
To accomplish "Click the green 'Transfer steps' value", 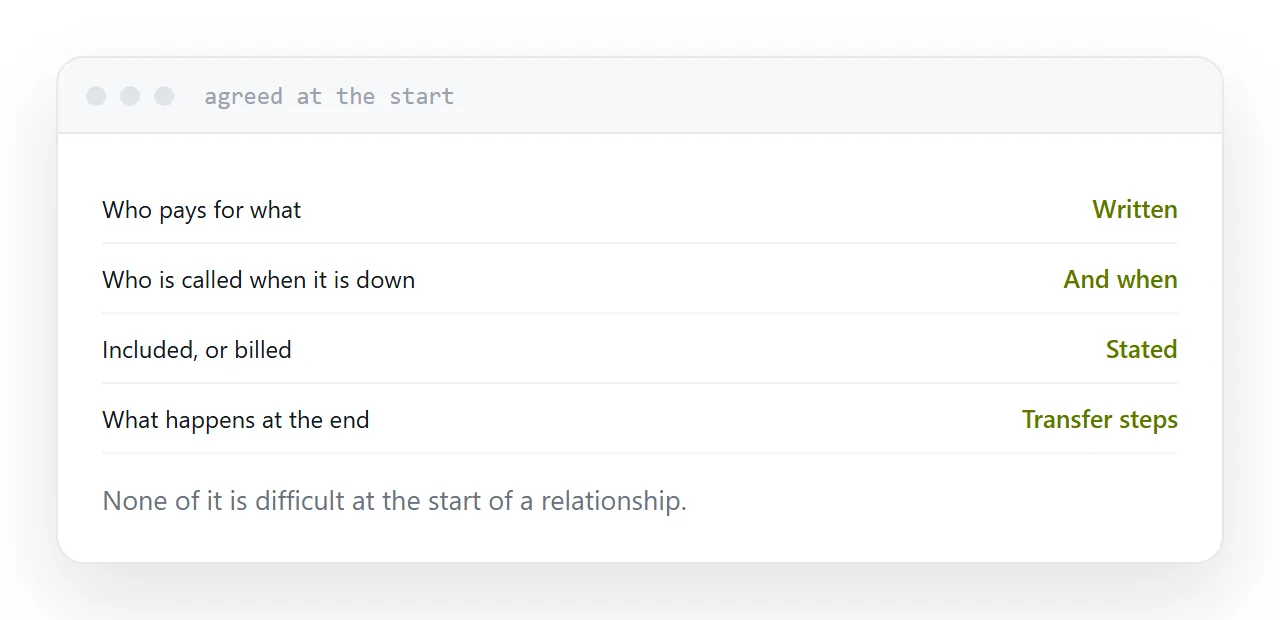I will [1100, 420].
